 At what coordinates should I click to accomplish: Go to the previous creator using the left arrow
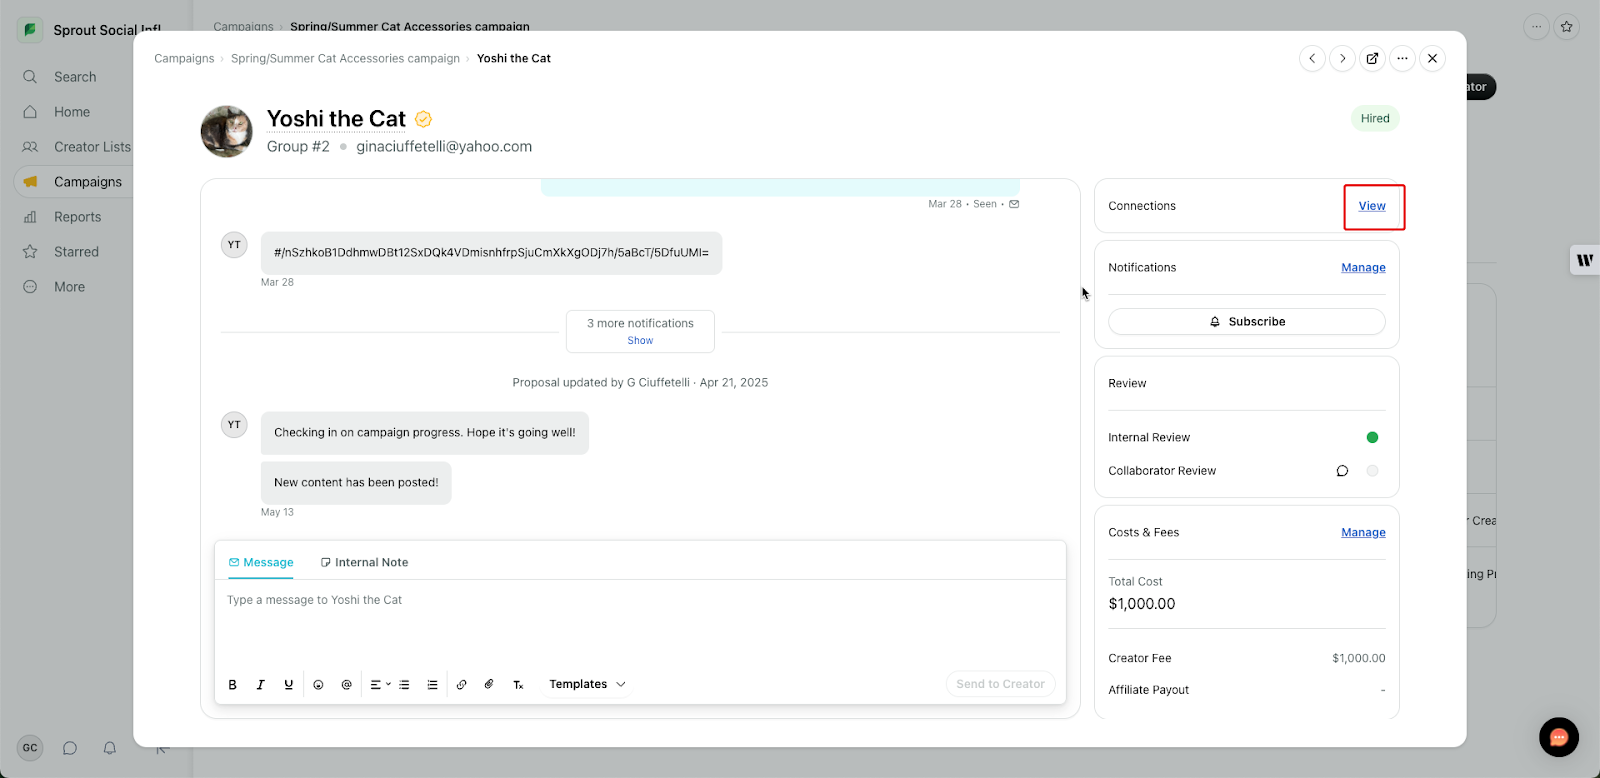1312,58
